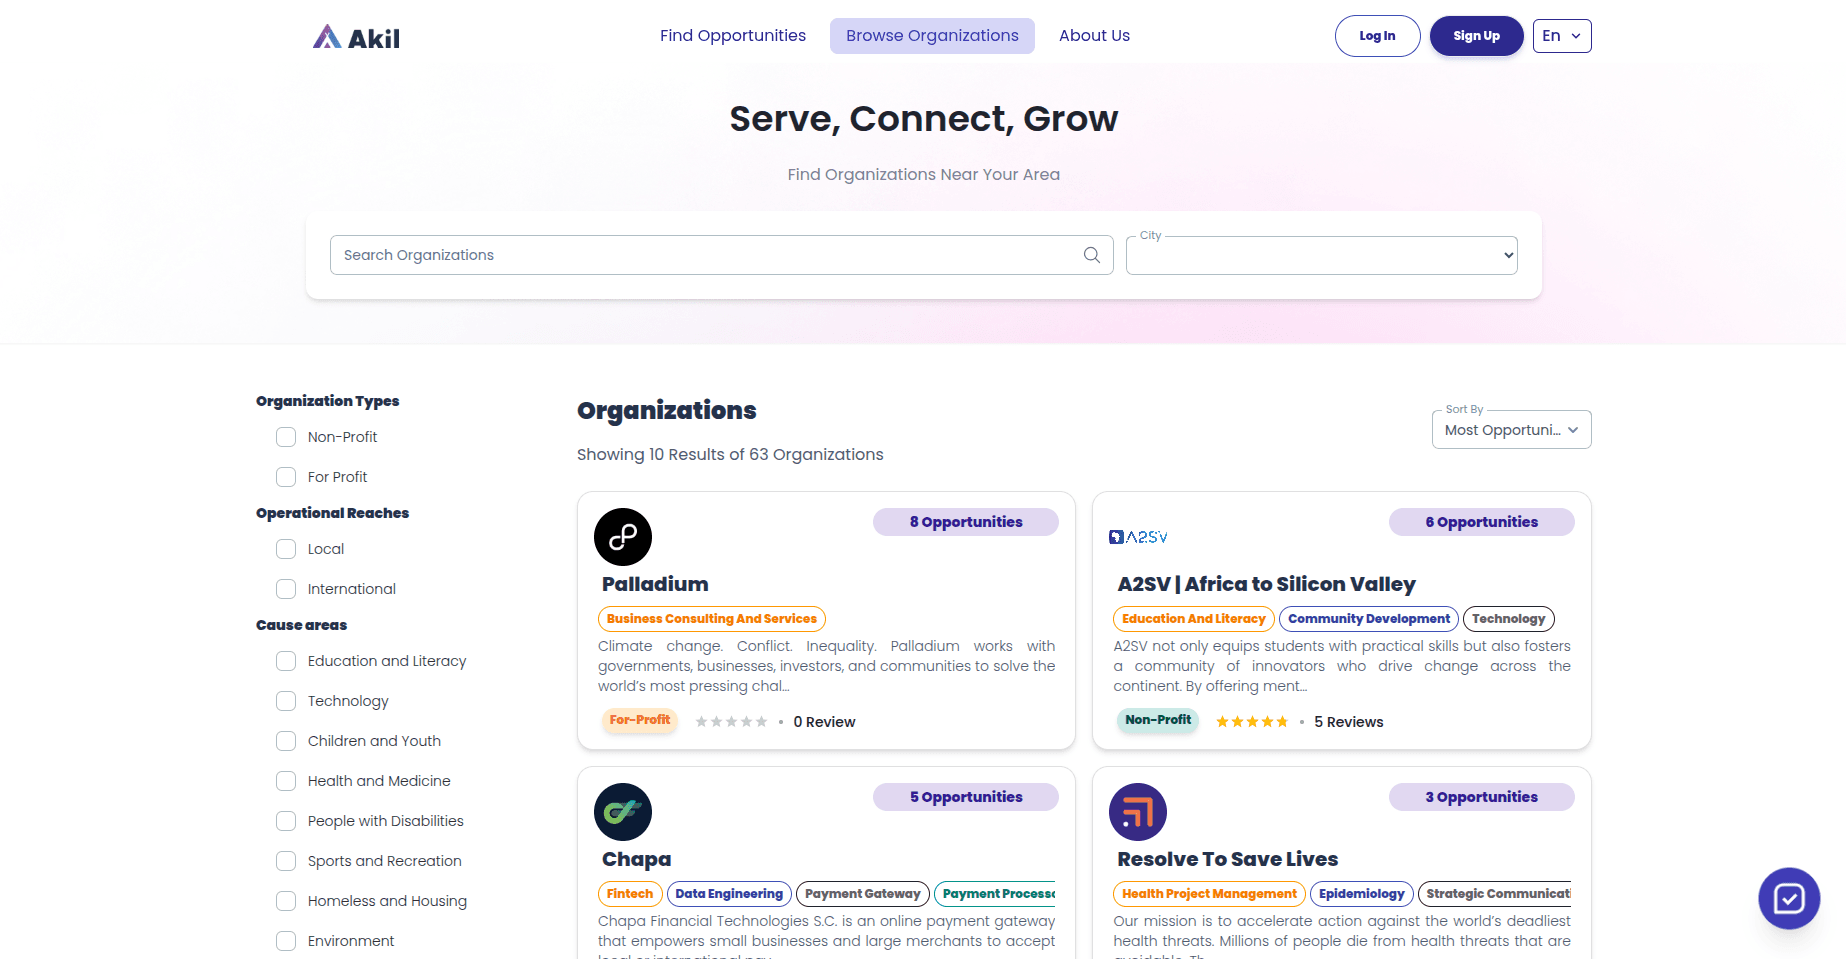Click the A2SV organization logo
Screen dimensions: 1846x959
(1138, 537)
